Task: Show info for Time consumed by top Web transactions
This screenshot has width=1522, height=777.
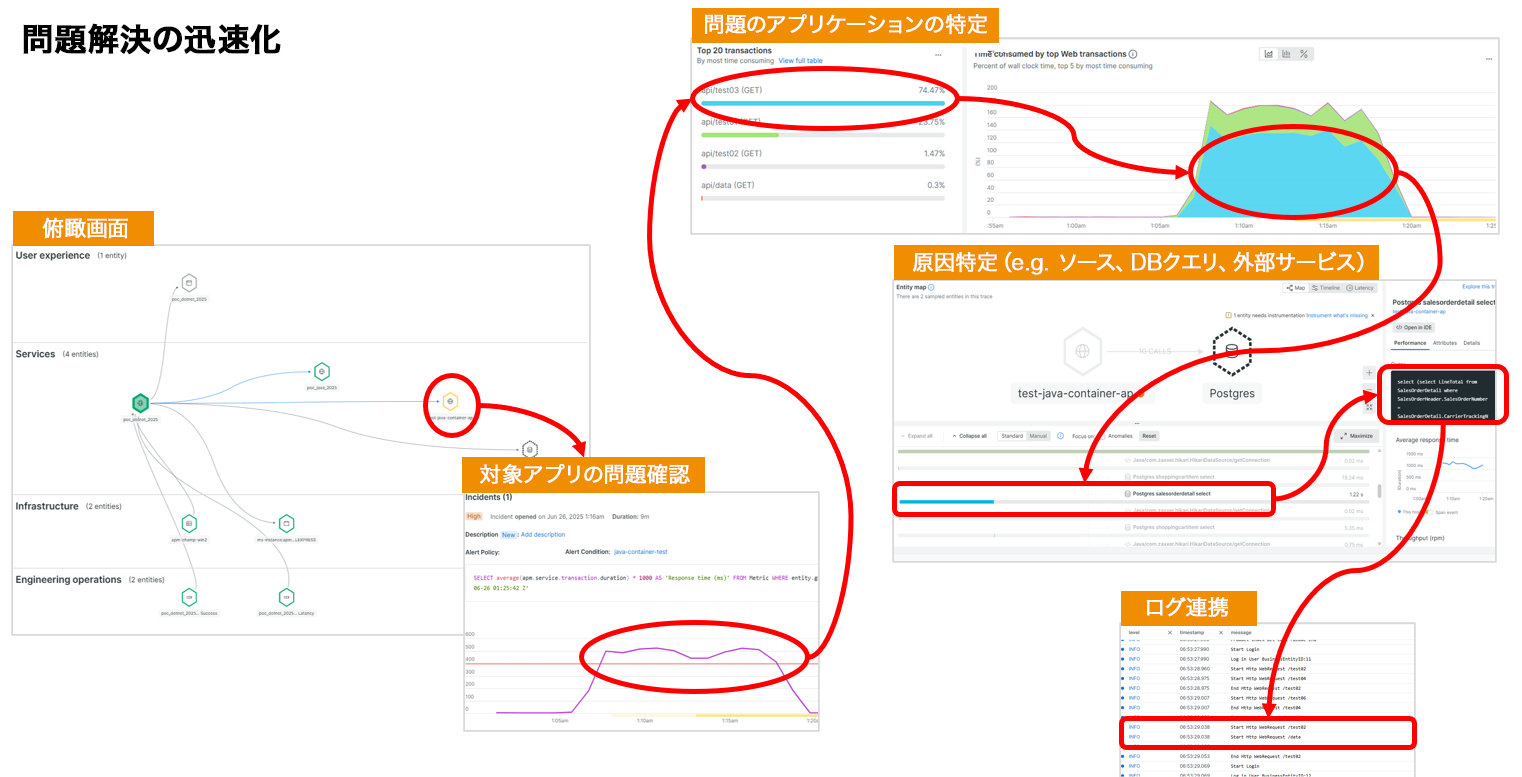Action: (1133, 54)
